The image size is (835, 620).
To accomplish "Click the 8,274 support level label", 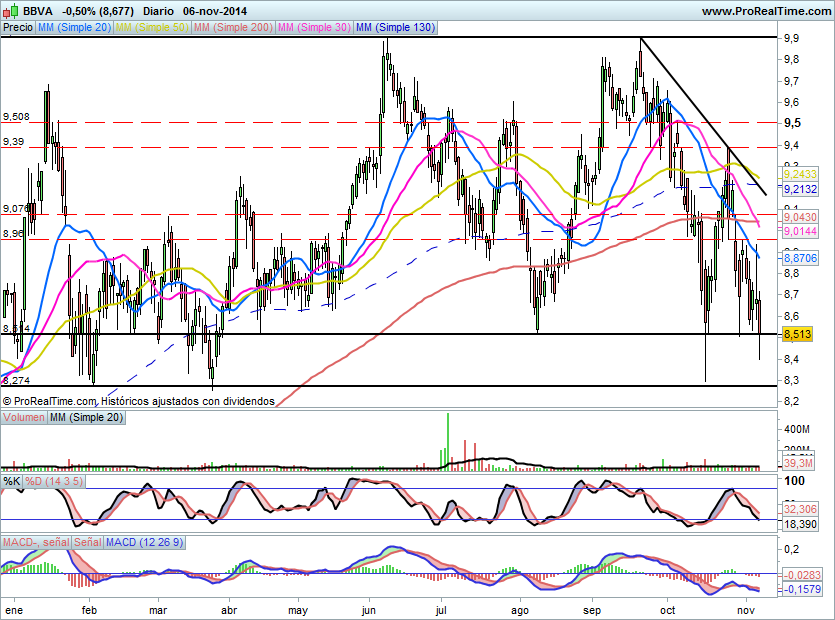I will point(16,380).
